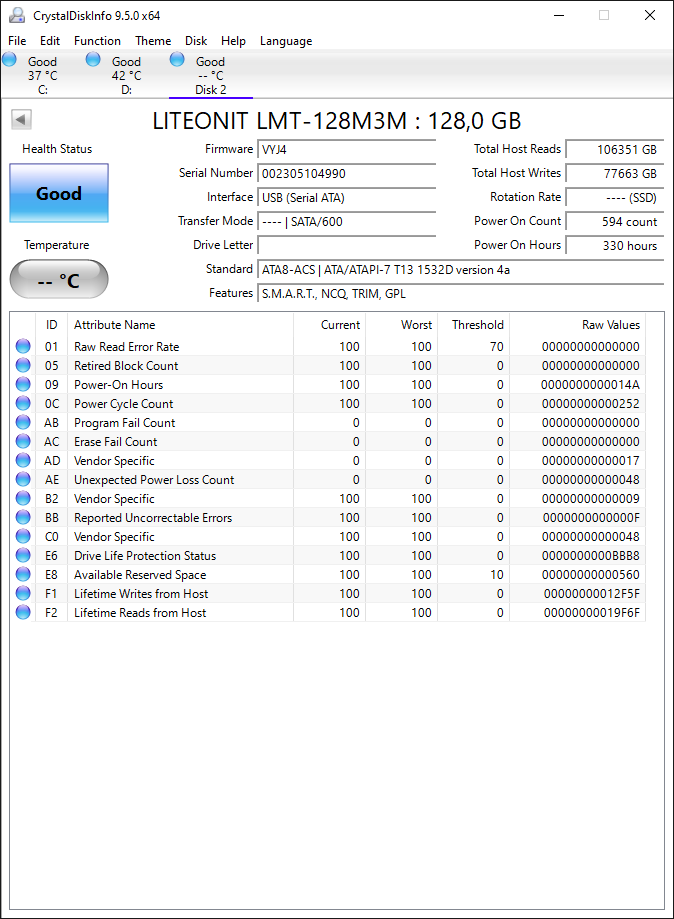Click the Available Reserved Space attribute name

pos(140,574)
